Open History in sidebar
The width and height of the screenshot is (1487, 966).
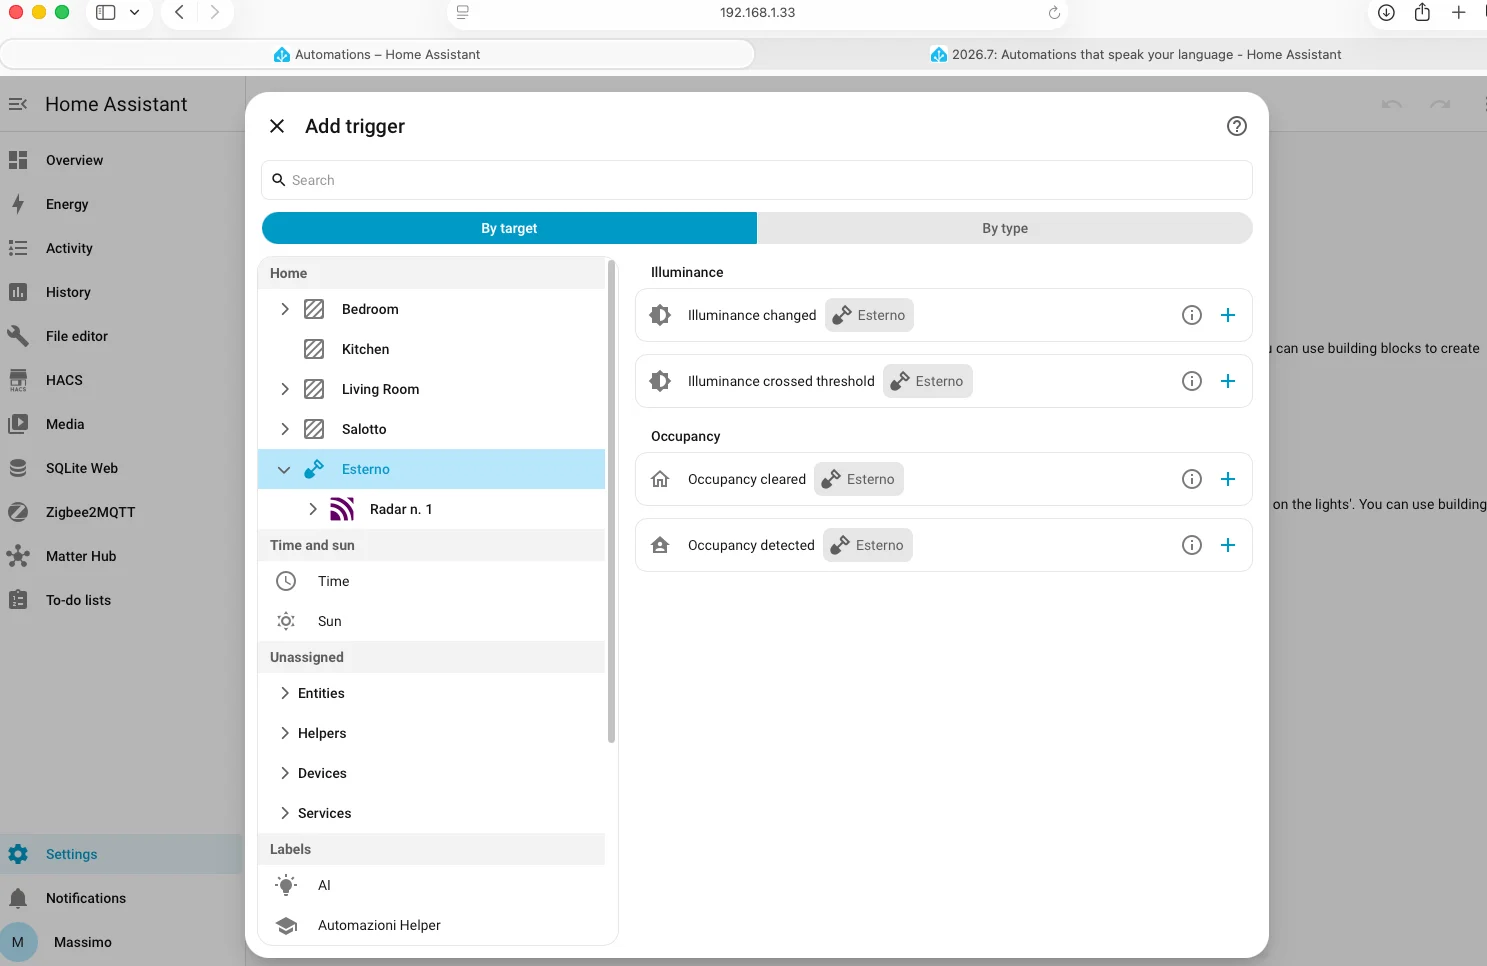click(x=121, y=292)
